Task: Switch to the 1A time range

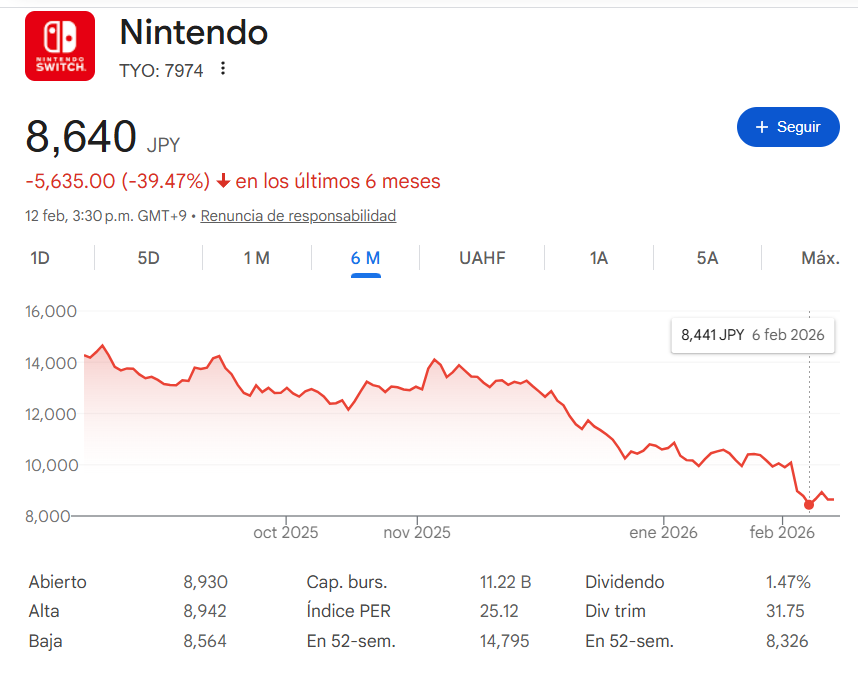Action: 598,258
